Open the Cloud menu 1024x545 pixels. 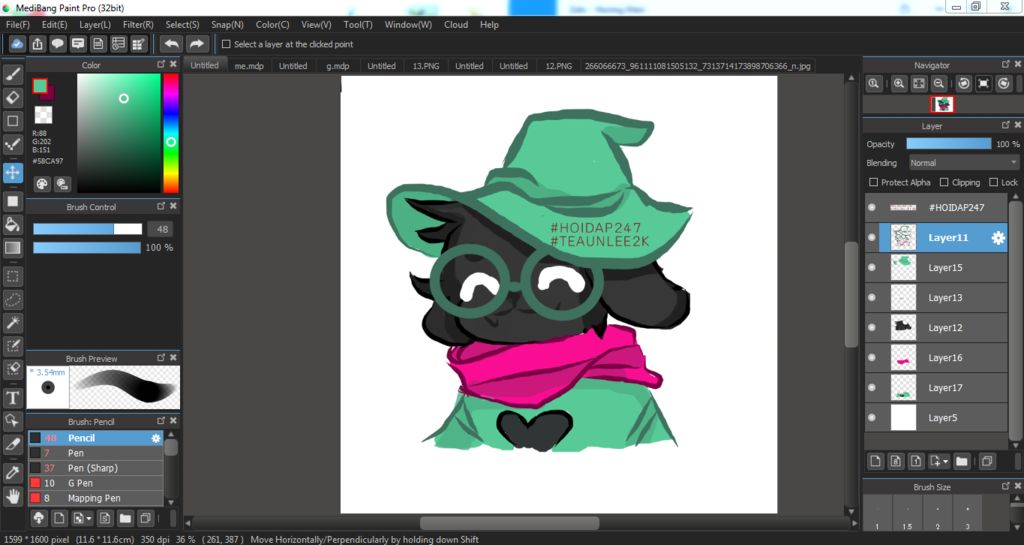click(x=456, y=25)
